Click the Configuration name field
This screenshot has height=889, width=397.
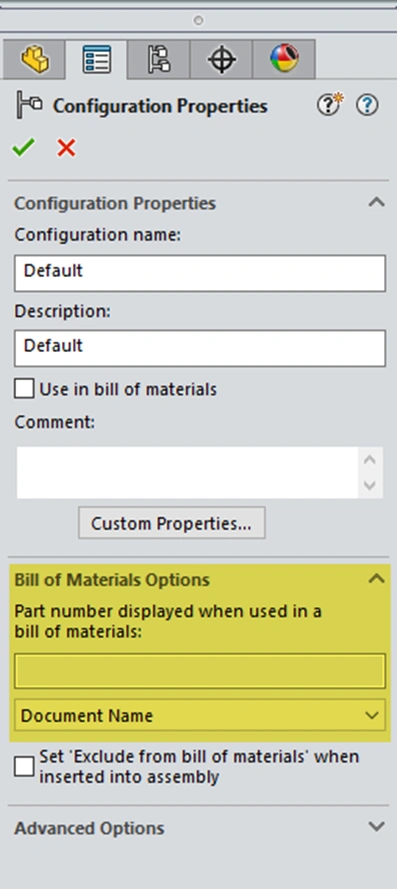coord(200,273)
